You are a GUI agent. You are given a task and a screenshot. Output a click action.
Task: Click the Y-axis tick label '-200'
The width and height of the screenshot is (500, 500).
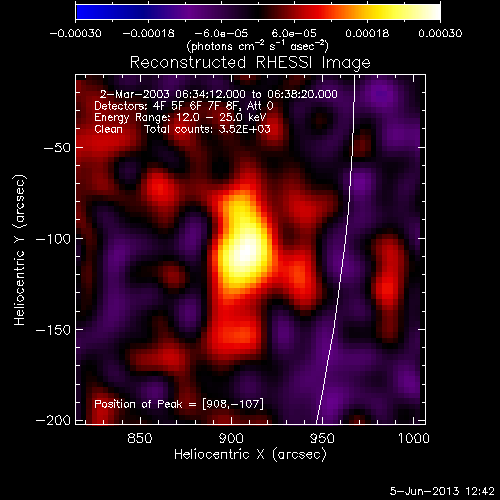point(53,420)
